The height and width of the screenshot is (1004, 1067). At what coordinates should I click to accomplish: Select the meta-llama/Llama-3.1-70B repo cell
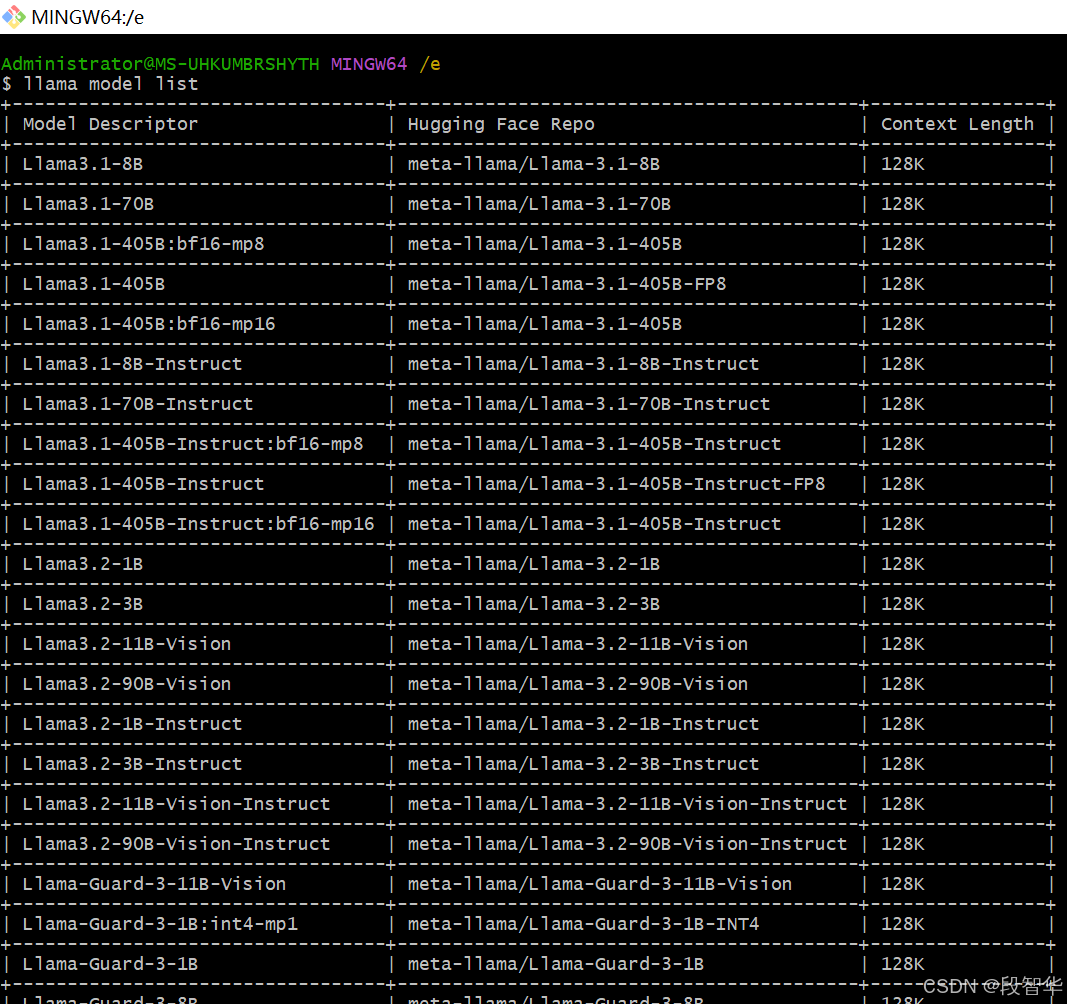pos(539,204)
